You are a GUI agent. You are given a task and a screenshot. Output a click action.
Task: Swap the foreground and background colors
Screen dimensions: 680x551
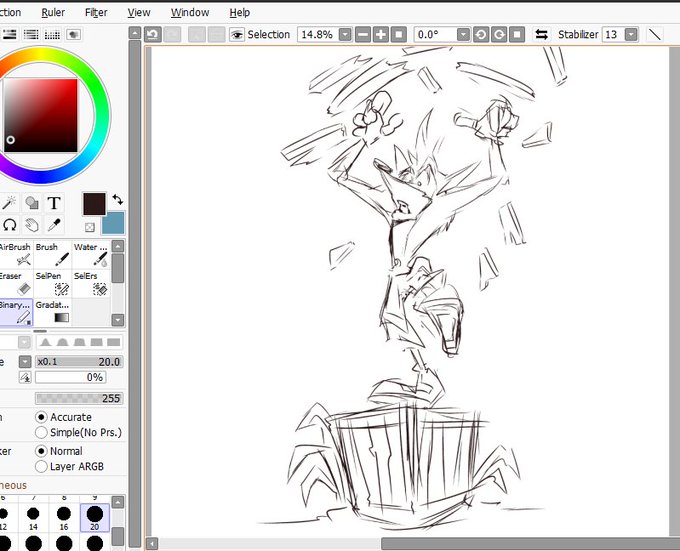[118, 199]
